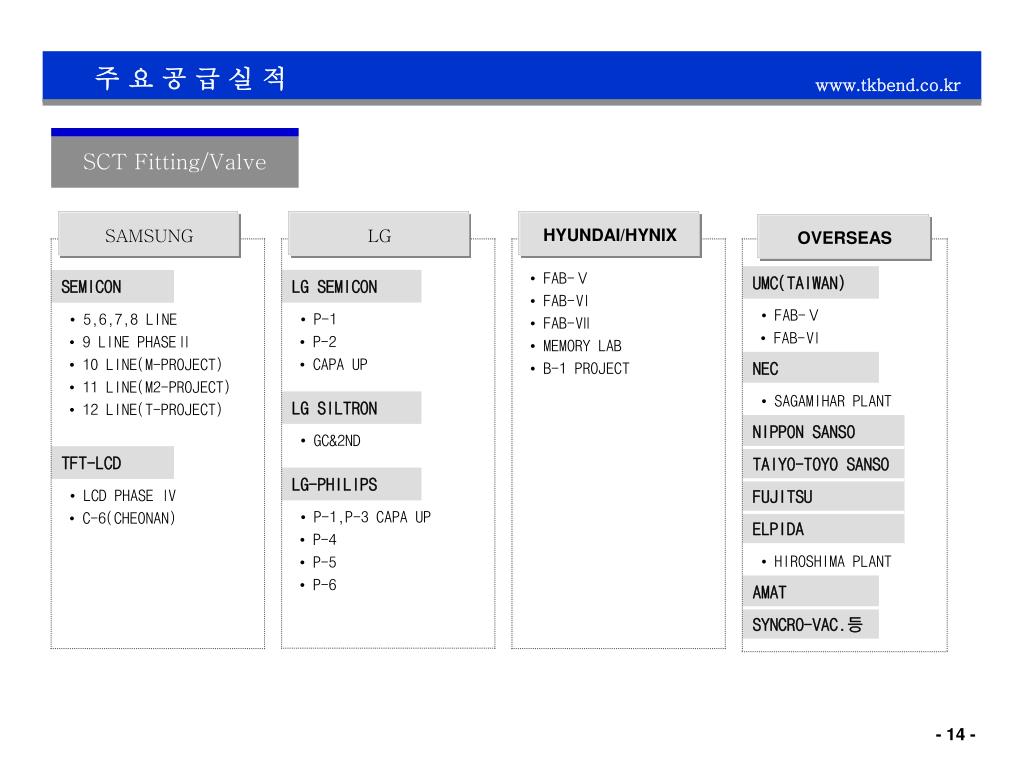1024x768 pixels.
Task: Click the SAMSUNG column header
Action: point(149,234)
